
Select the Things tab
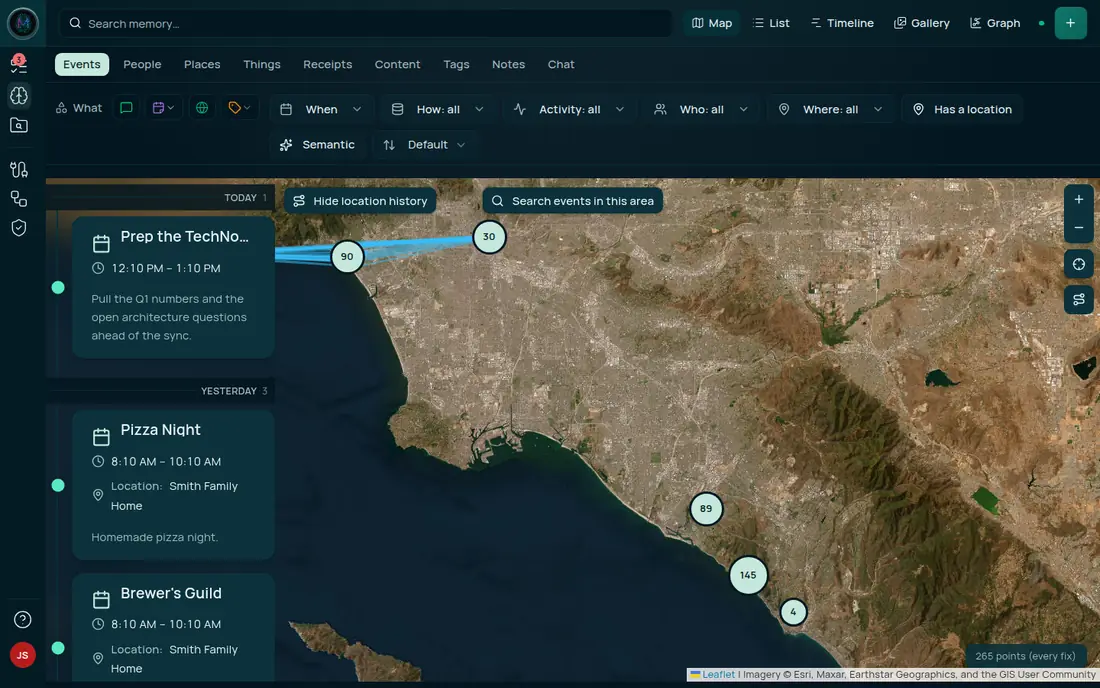click(262, 64)
